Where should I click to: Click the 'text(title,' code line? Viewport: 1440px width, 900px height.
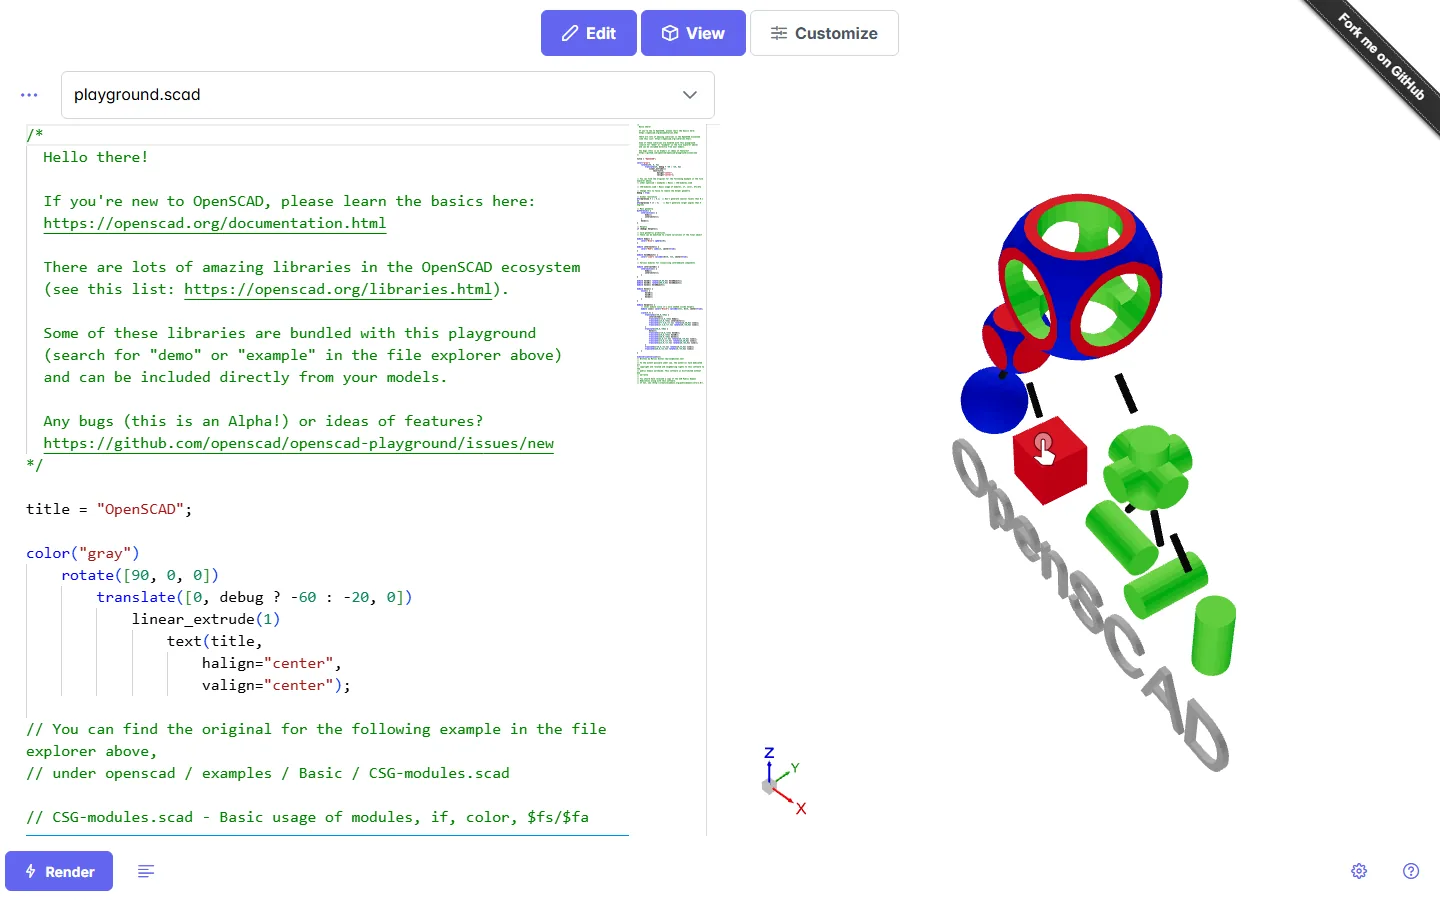tap(214, 641)
